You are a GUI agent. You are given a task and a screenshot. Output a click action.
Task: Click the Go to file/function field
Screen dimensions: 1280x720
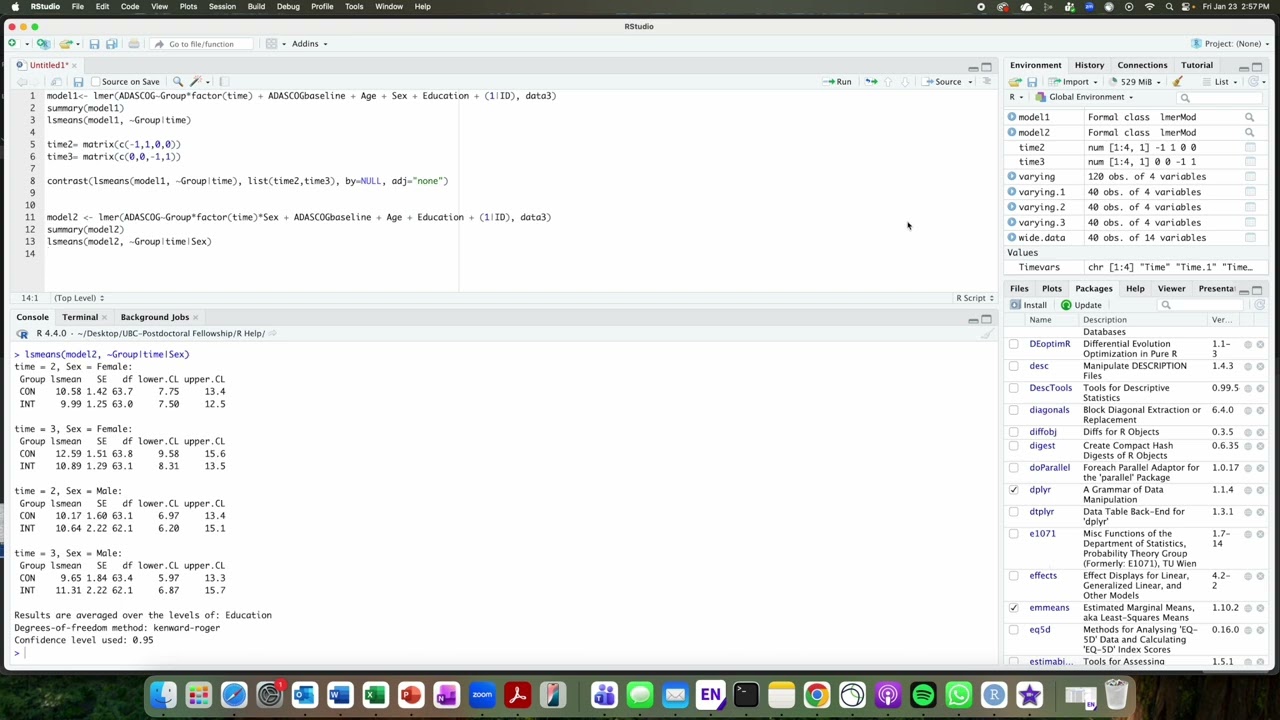200,44
